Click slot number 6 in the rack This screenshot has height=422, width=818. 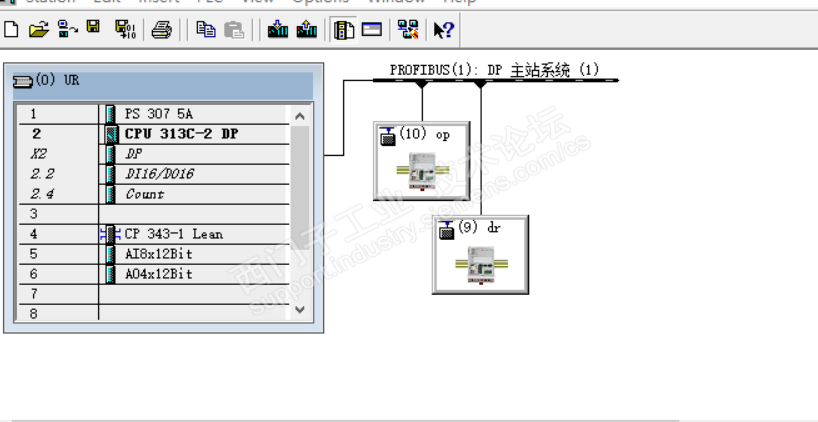pyautogui.click(x=33, y=274)
